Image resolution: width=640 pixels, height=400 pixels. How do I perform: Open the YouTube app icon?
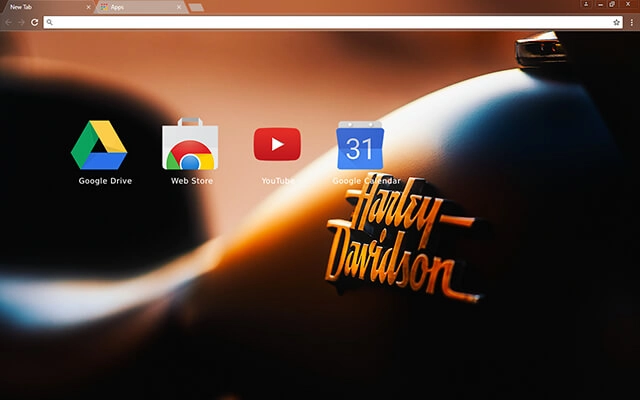(x=277, y=144)
